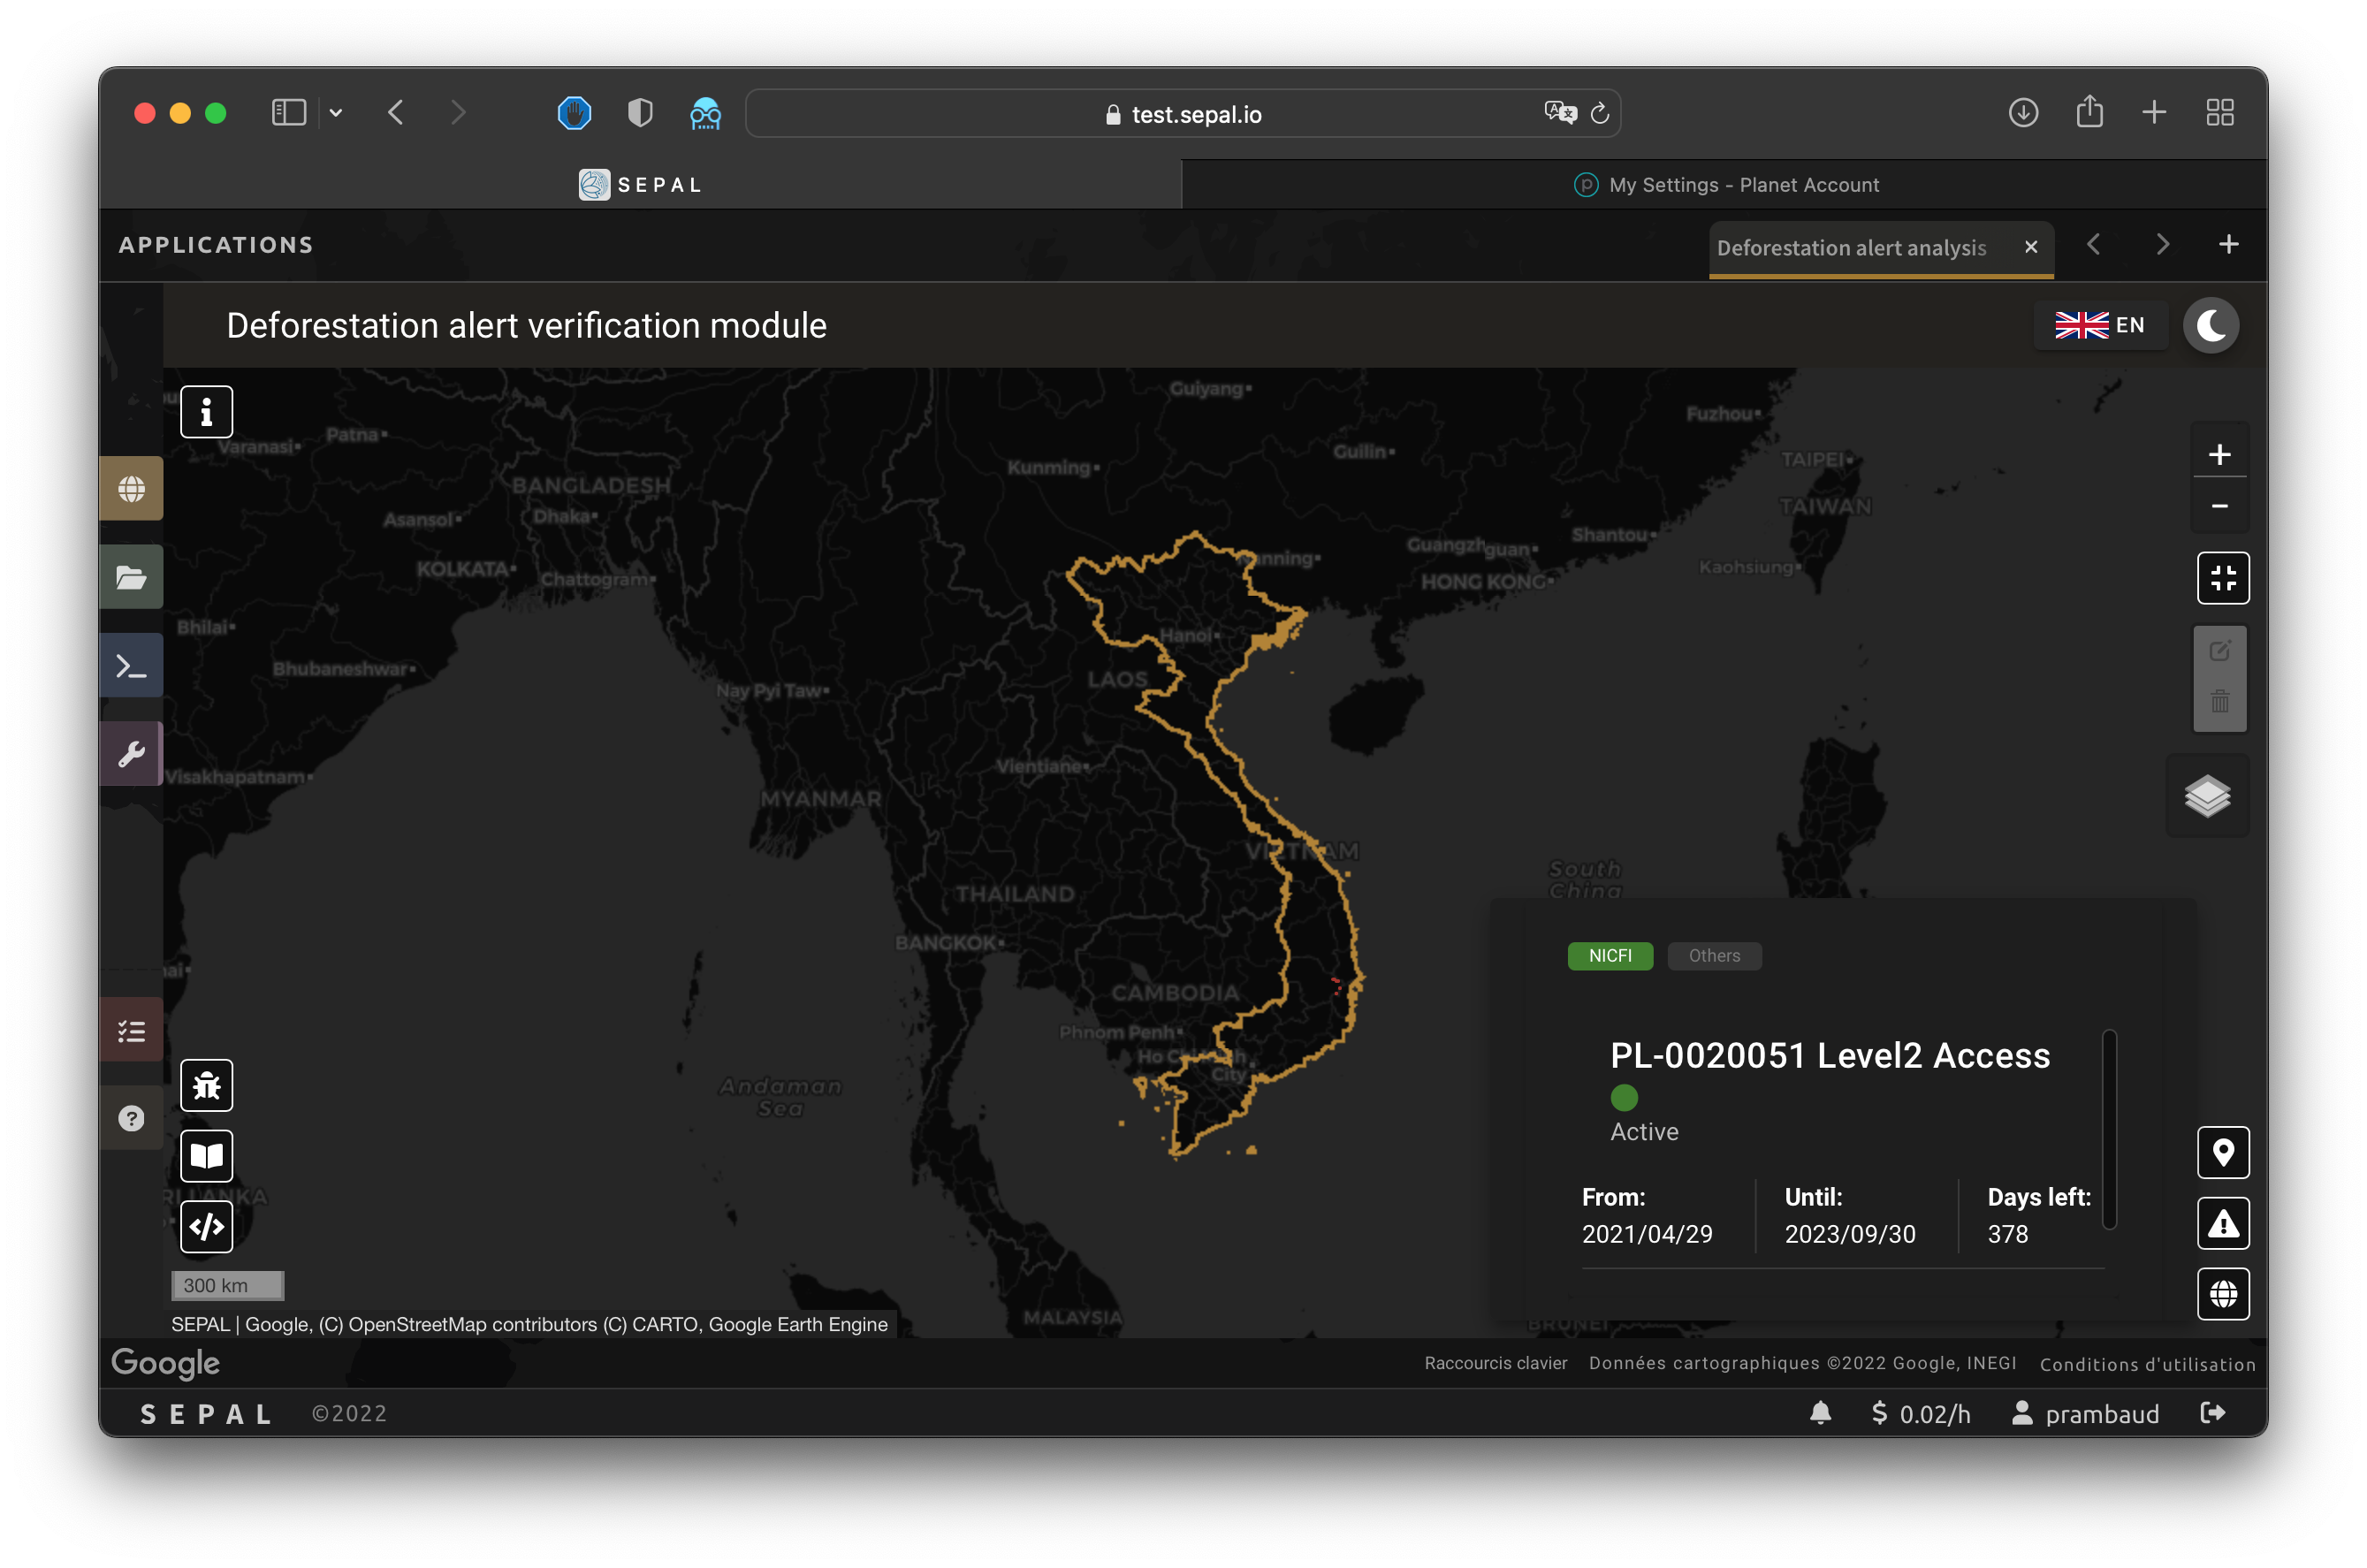The image size is (2367, 1568).
Task: Toggle fullscreen map with the collapse button
Action: tap(2222, 578)
